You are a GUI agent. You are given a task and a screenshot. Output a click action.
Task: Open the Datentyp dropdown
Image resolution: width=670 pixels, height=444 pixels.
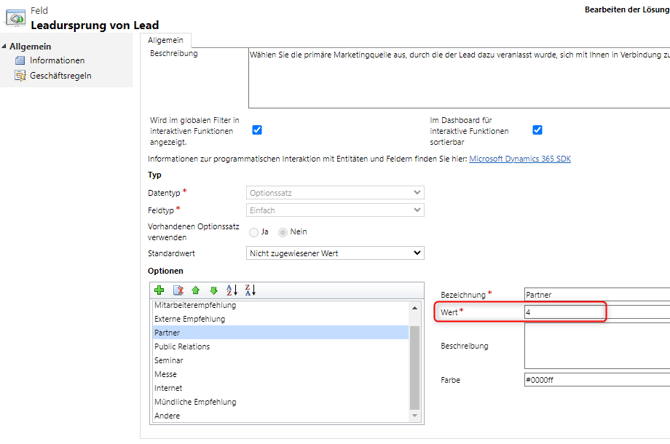coord(335,193)
